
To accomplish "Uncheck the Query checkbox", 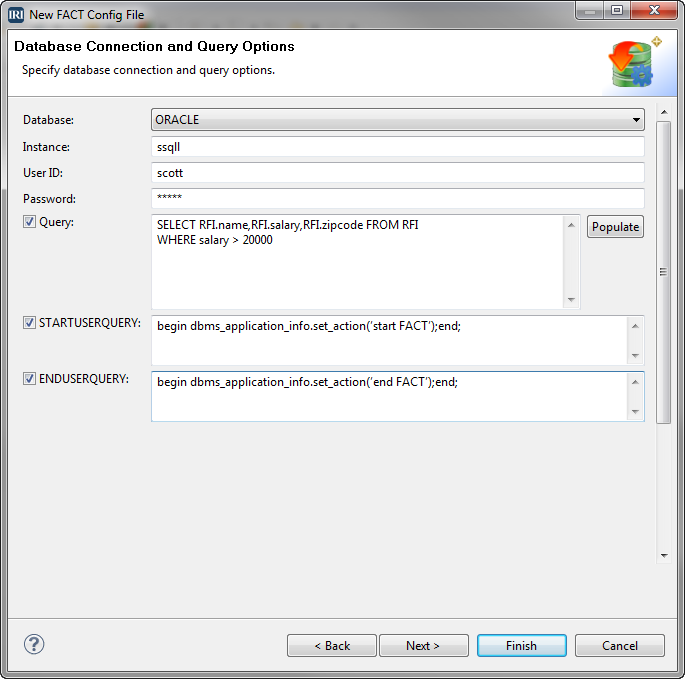I will [29, 222].
